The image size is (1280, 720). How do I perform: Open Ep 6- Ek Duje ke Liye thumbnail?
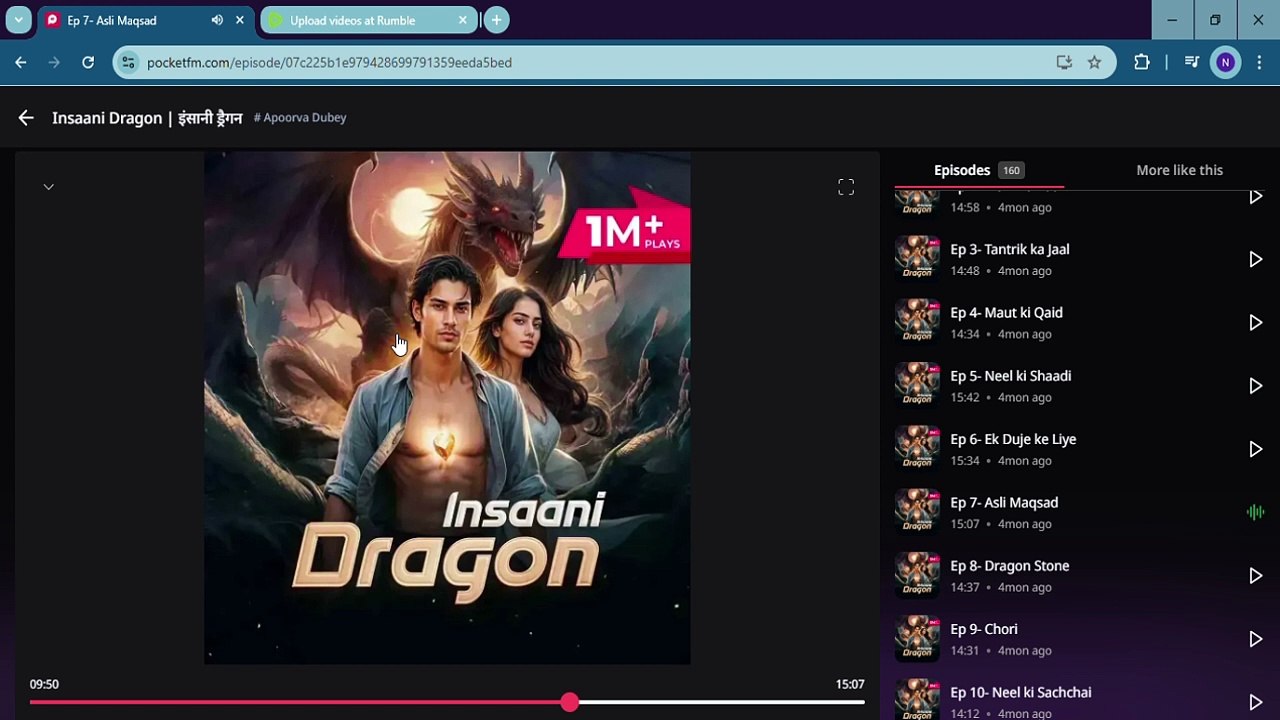(917, 449)
